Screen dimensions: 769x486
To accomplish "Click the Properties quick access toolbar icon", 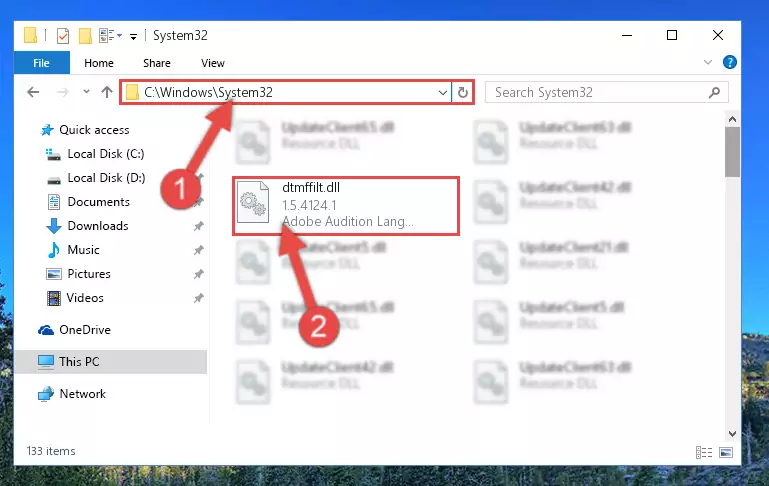I will pos(63,36).
